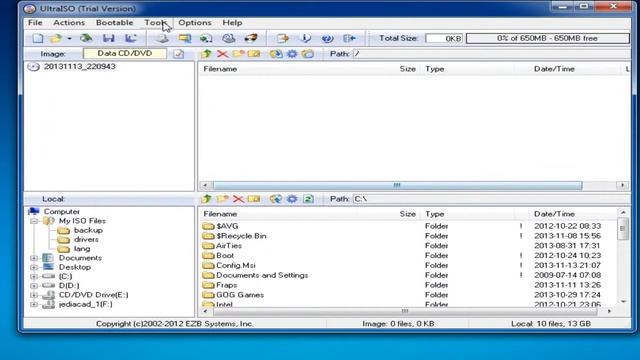Create new folder in image toolbar

238,54
